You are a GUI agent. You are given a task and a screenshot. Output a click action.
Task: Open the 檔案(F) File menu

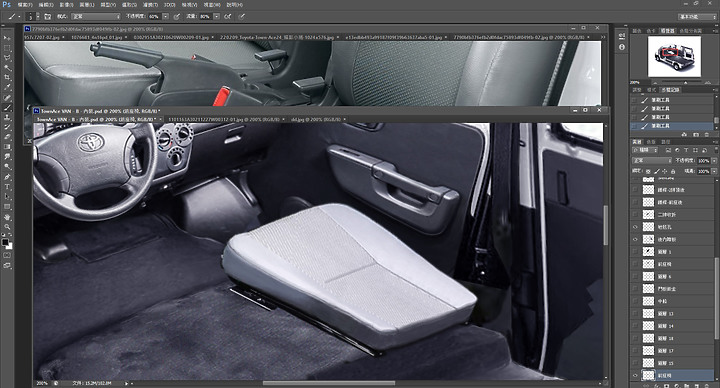(x=25, y=5)
